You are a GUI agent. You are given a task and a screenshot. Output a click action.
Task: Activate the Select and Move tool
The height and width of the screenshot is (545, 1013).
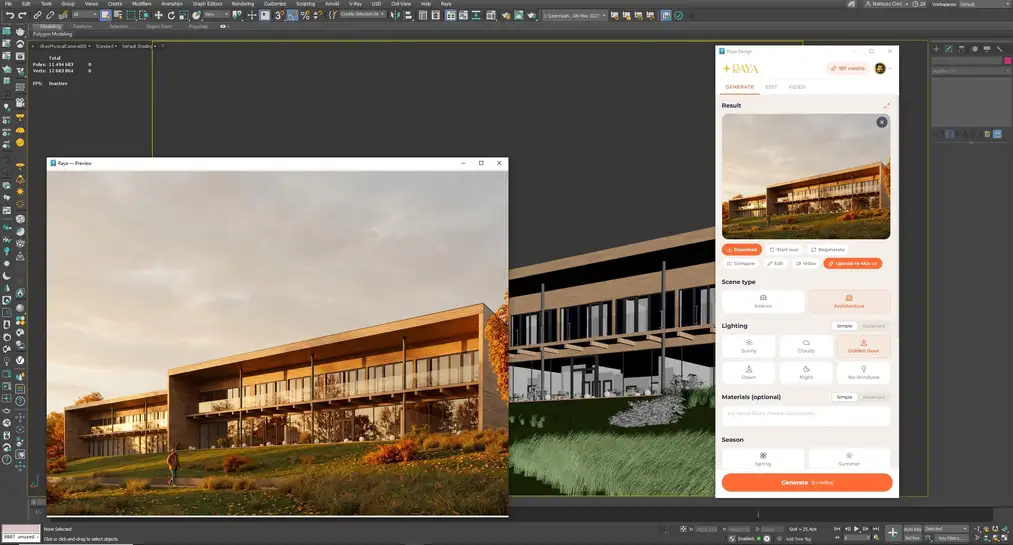[158, 15]
